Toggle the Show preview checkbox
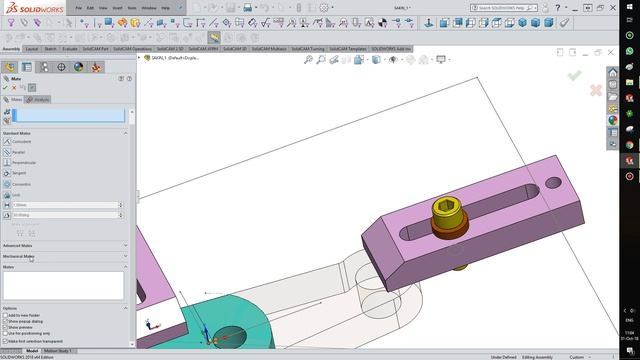640x360 pixels. (x=5, y=327)
